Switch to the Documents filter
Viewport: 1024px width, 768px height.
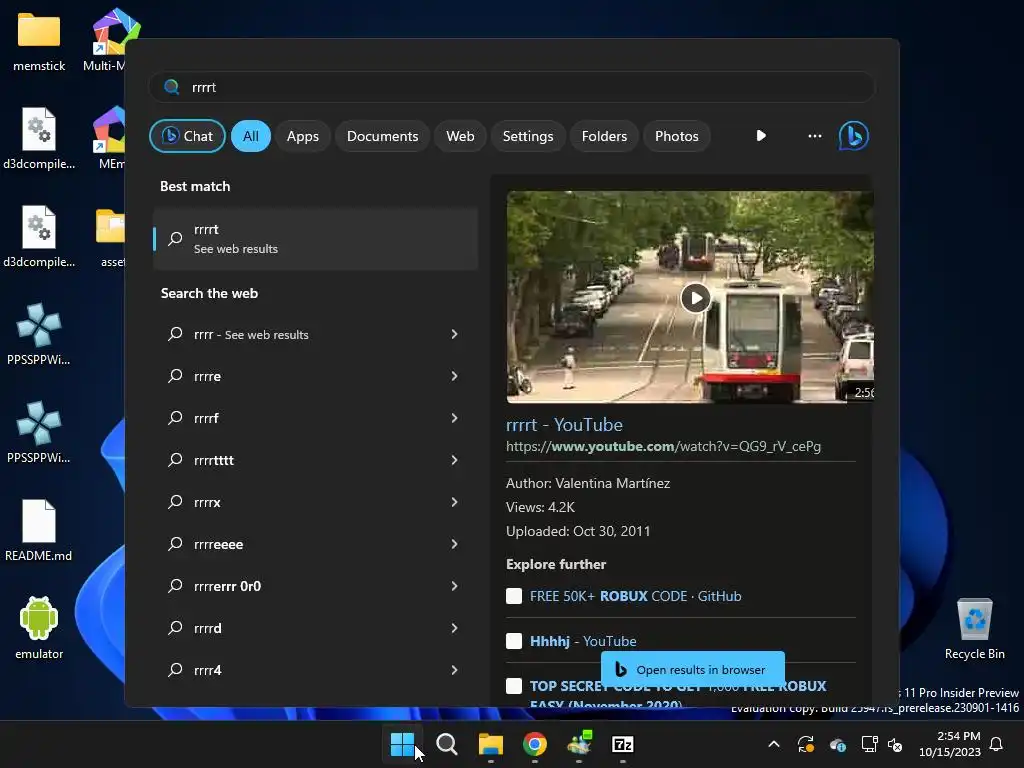click(x=382, y=136)
